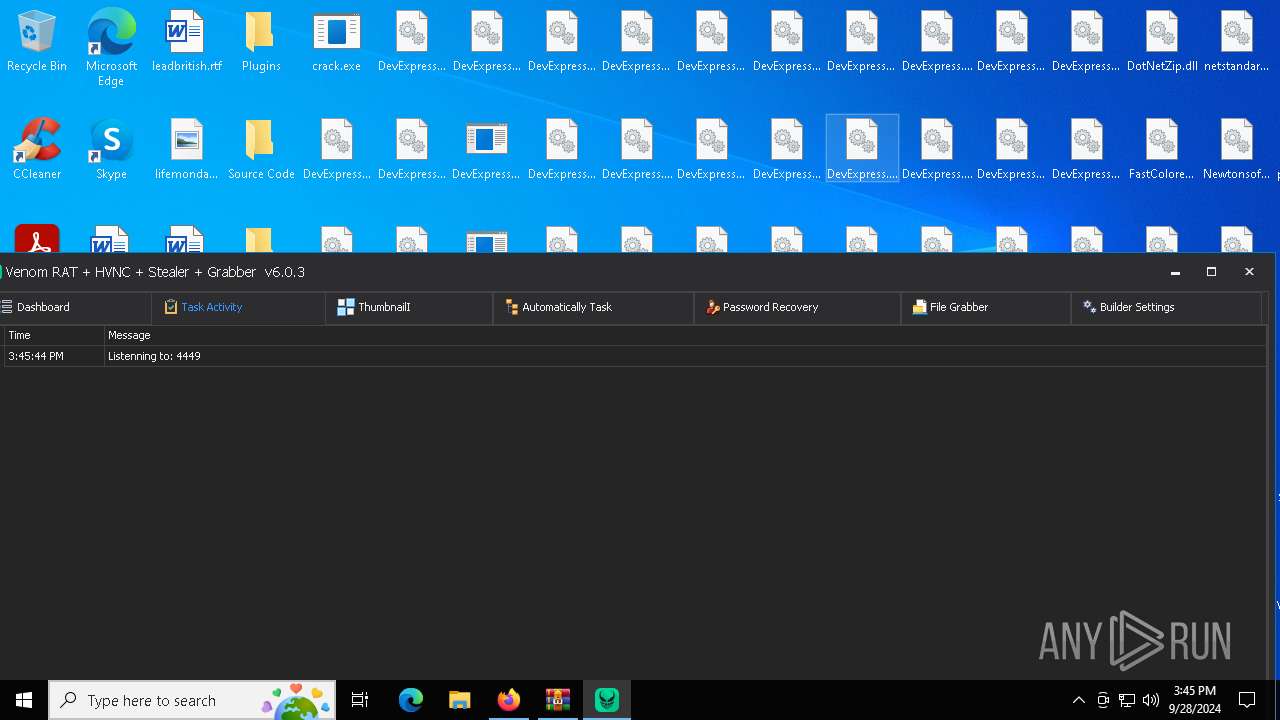Screen dimensions: 1280x720
Task: Open the network tray icon
Action: point(1127,700)
